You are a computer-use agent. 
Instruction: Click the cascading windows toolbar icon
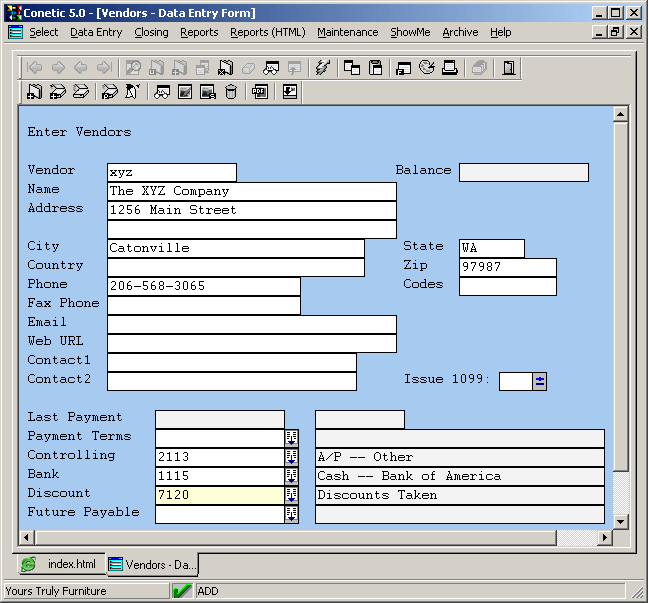[x=352, y=68]
